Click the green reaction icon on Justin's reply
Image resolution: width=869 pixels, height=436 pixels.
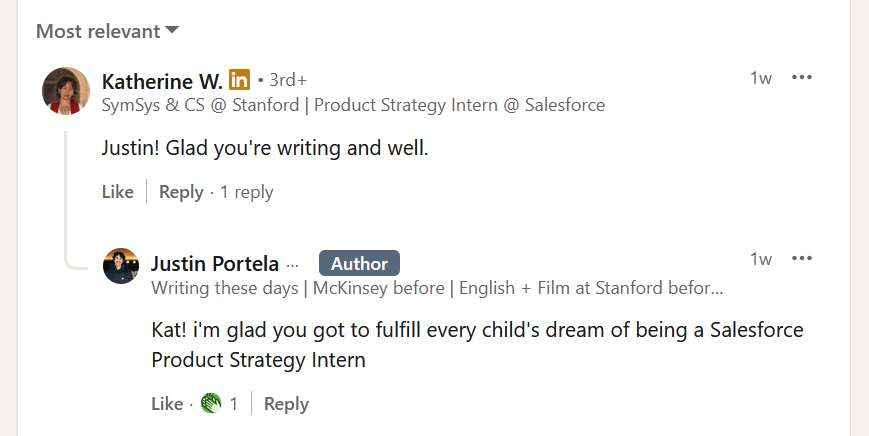pyautogui.click(x=210, y=404)
